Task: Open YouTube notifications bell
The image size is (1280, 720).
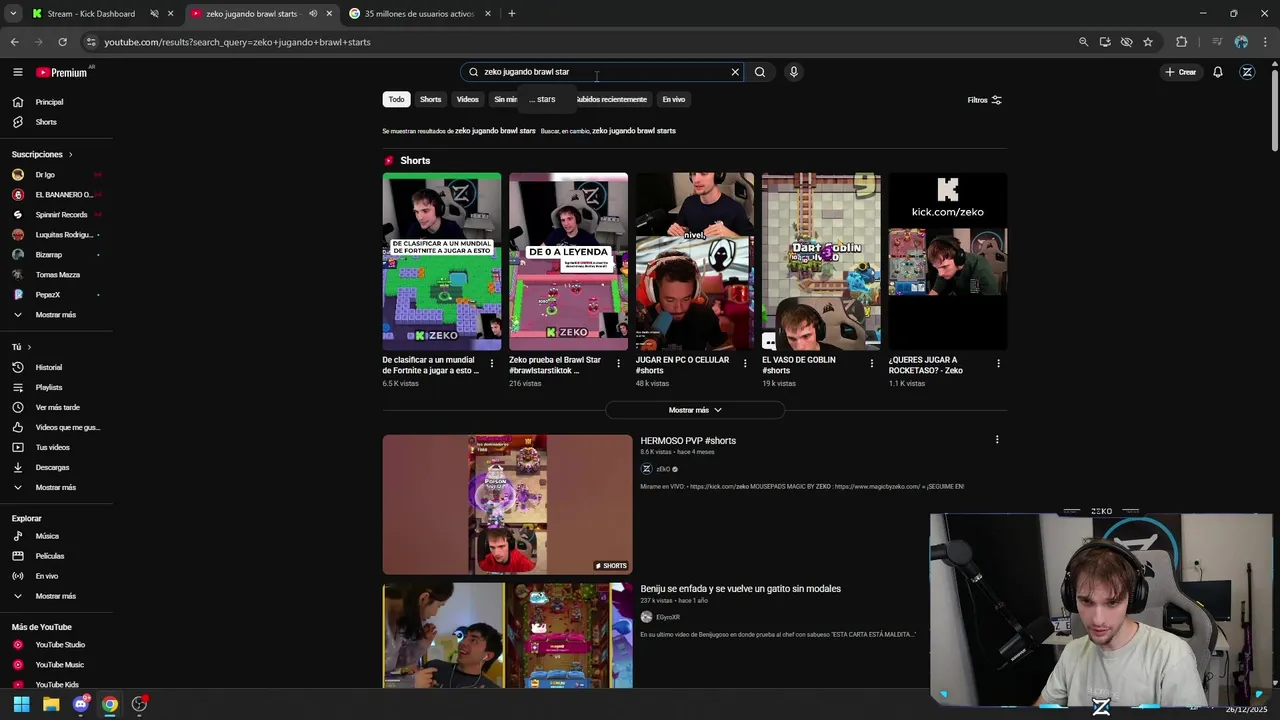Action: click(x=1218, y=72)
